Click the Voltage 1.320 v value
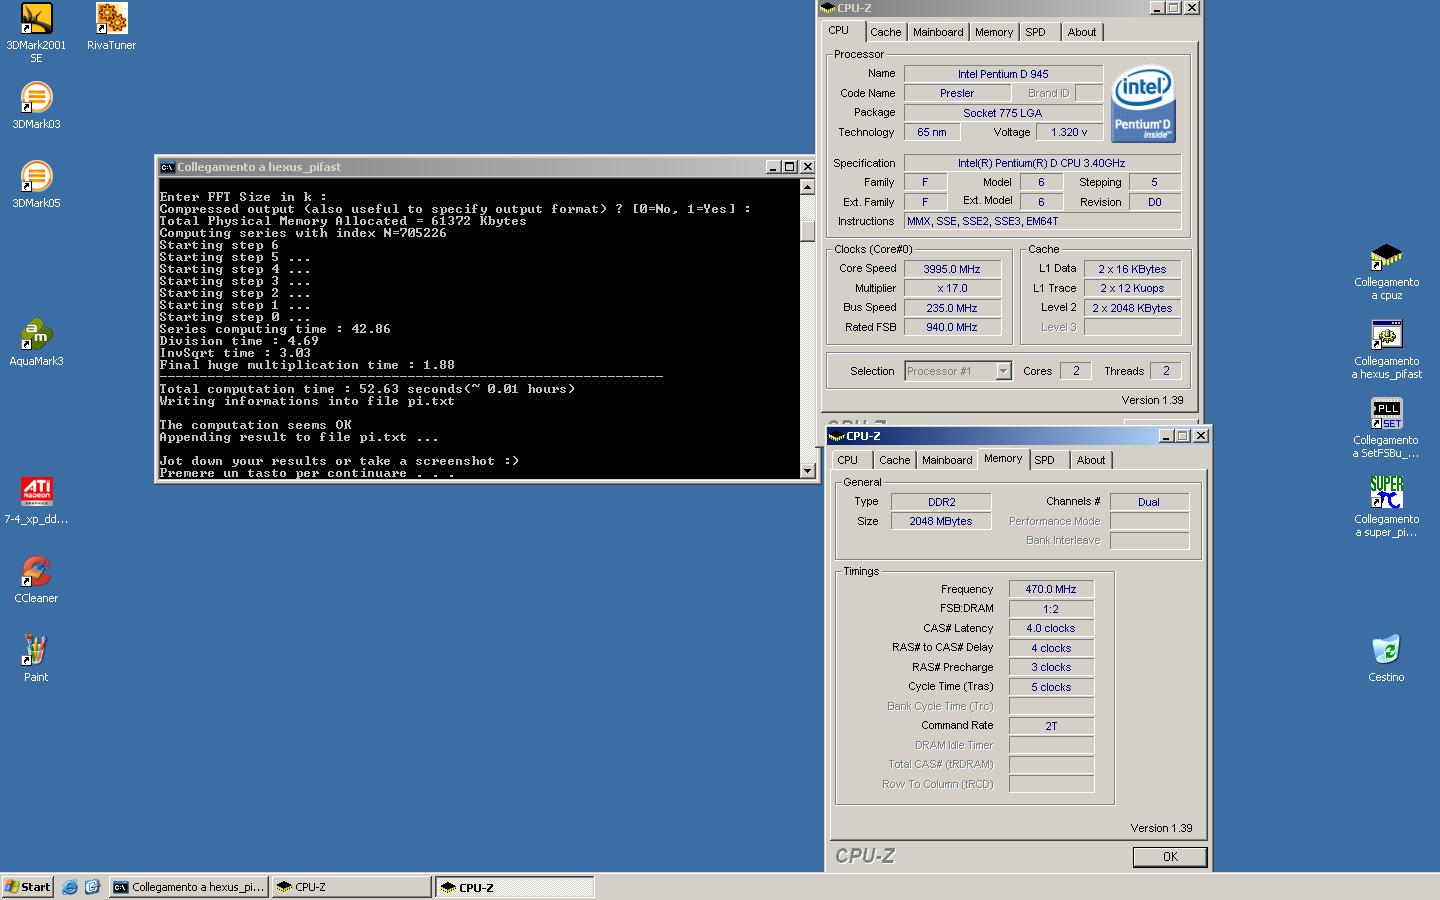1440x900 pixels. pos(1069,132)
